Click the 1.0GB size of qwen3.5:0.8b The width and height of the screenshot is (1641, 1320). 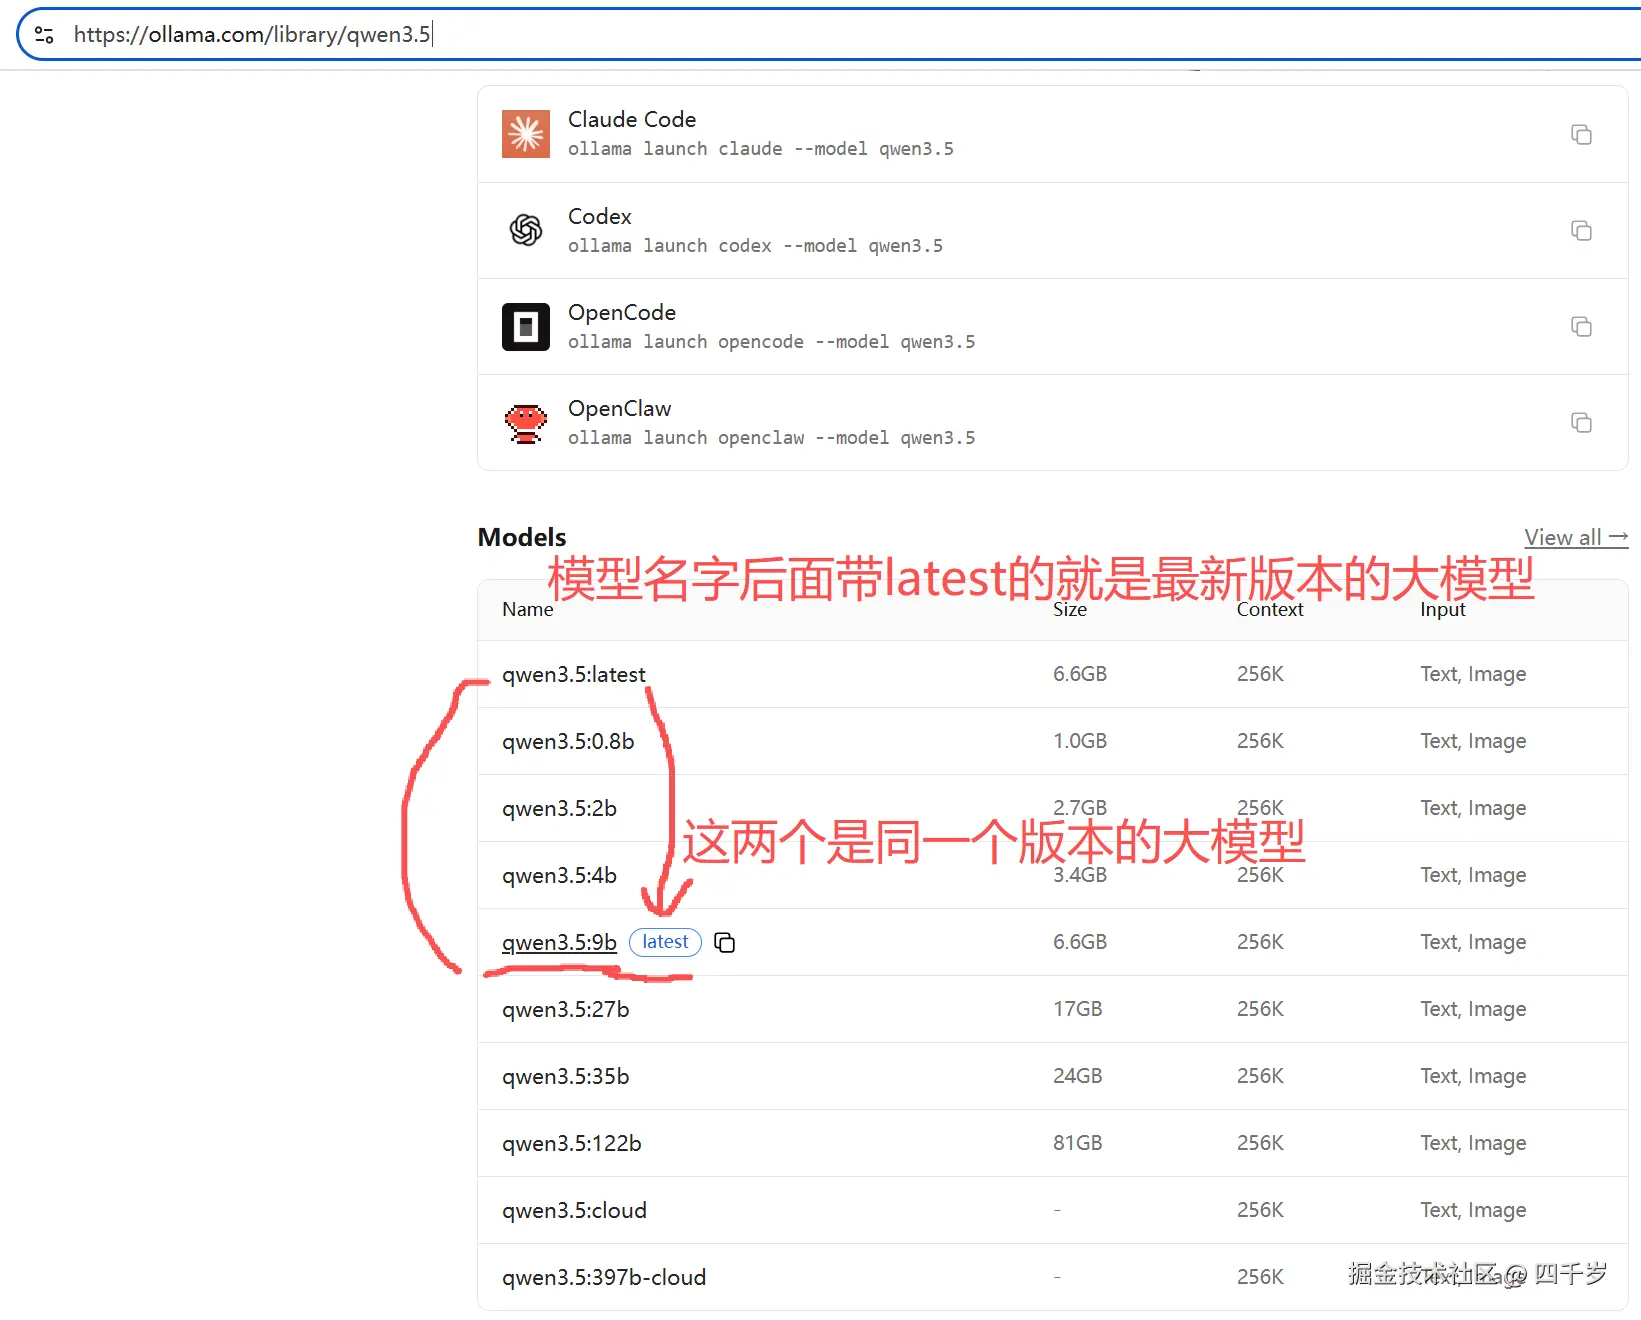click(x=1080, y=741)
